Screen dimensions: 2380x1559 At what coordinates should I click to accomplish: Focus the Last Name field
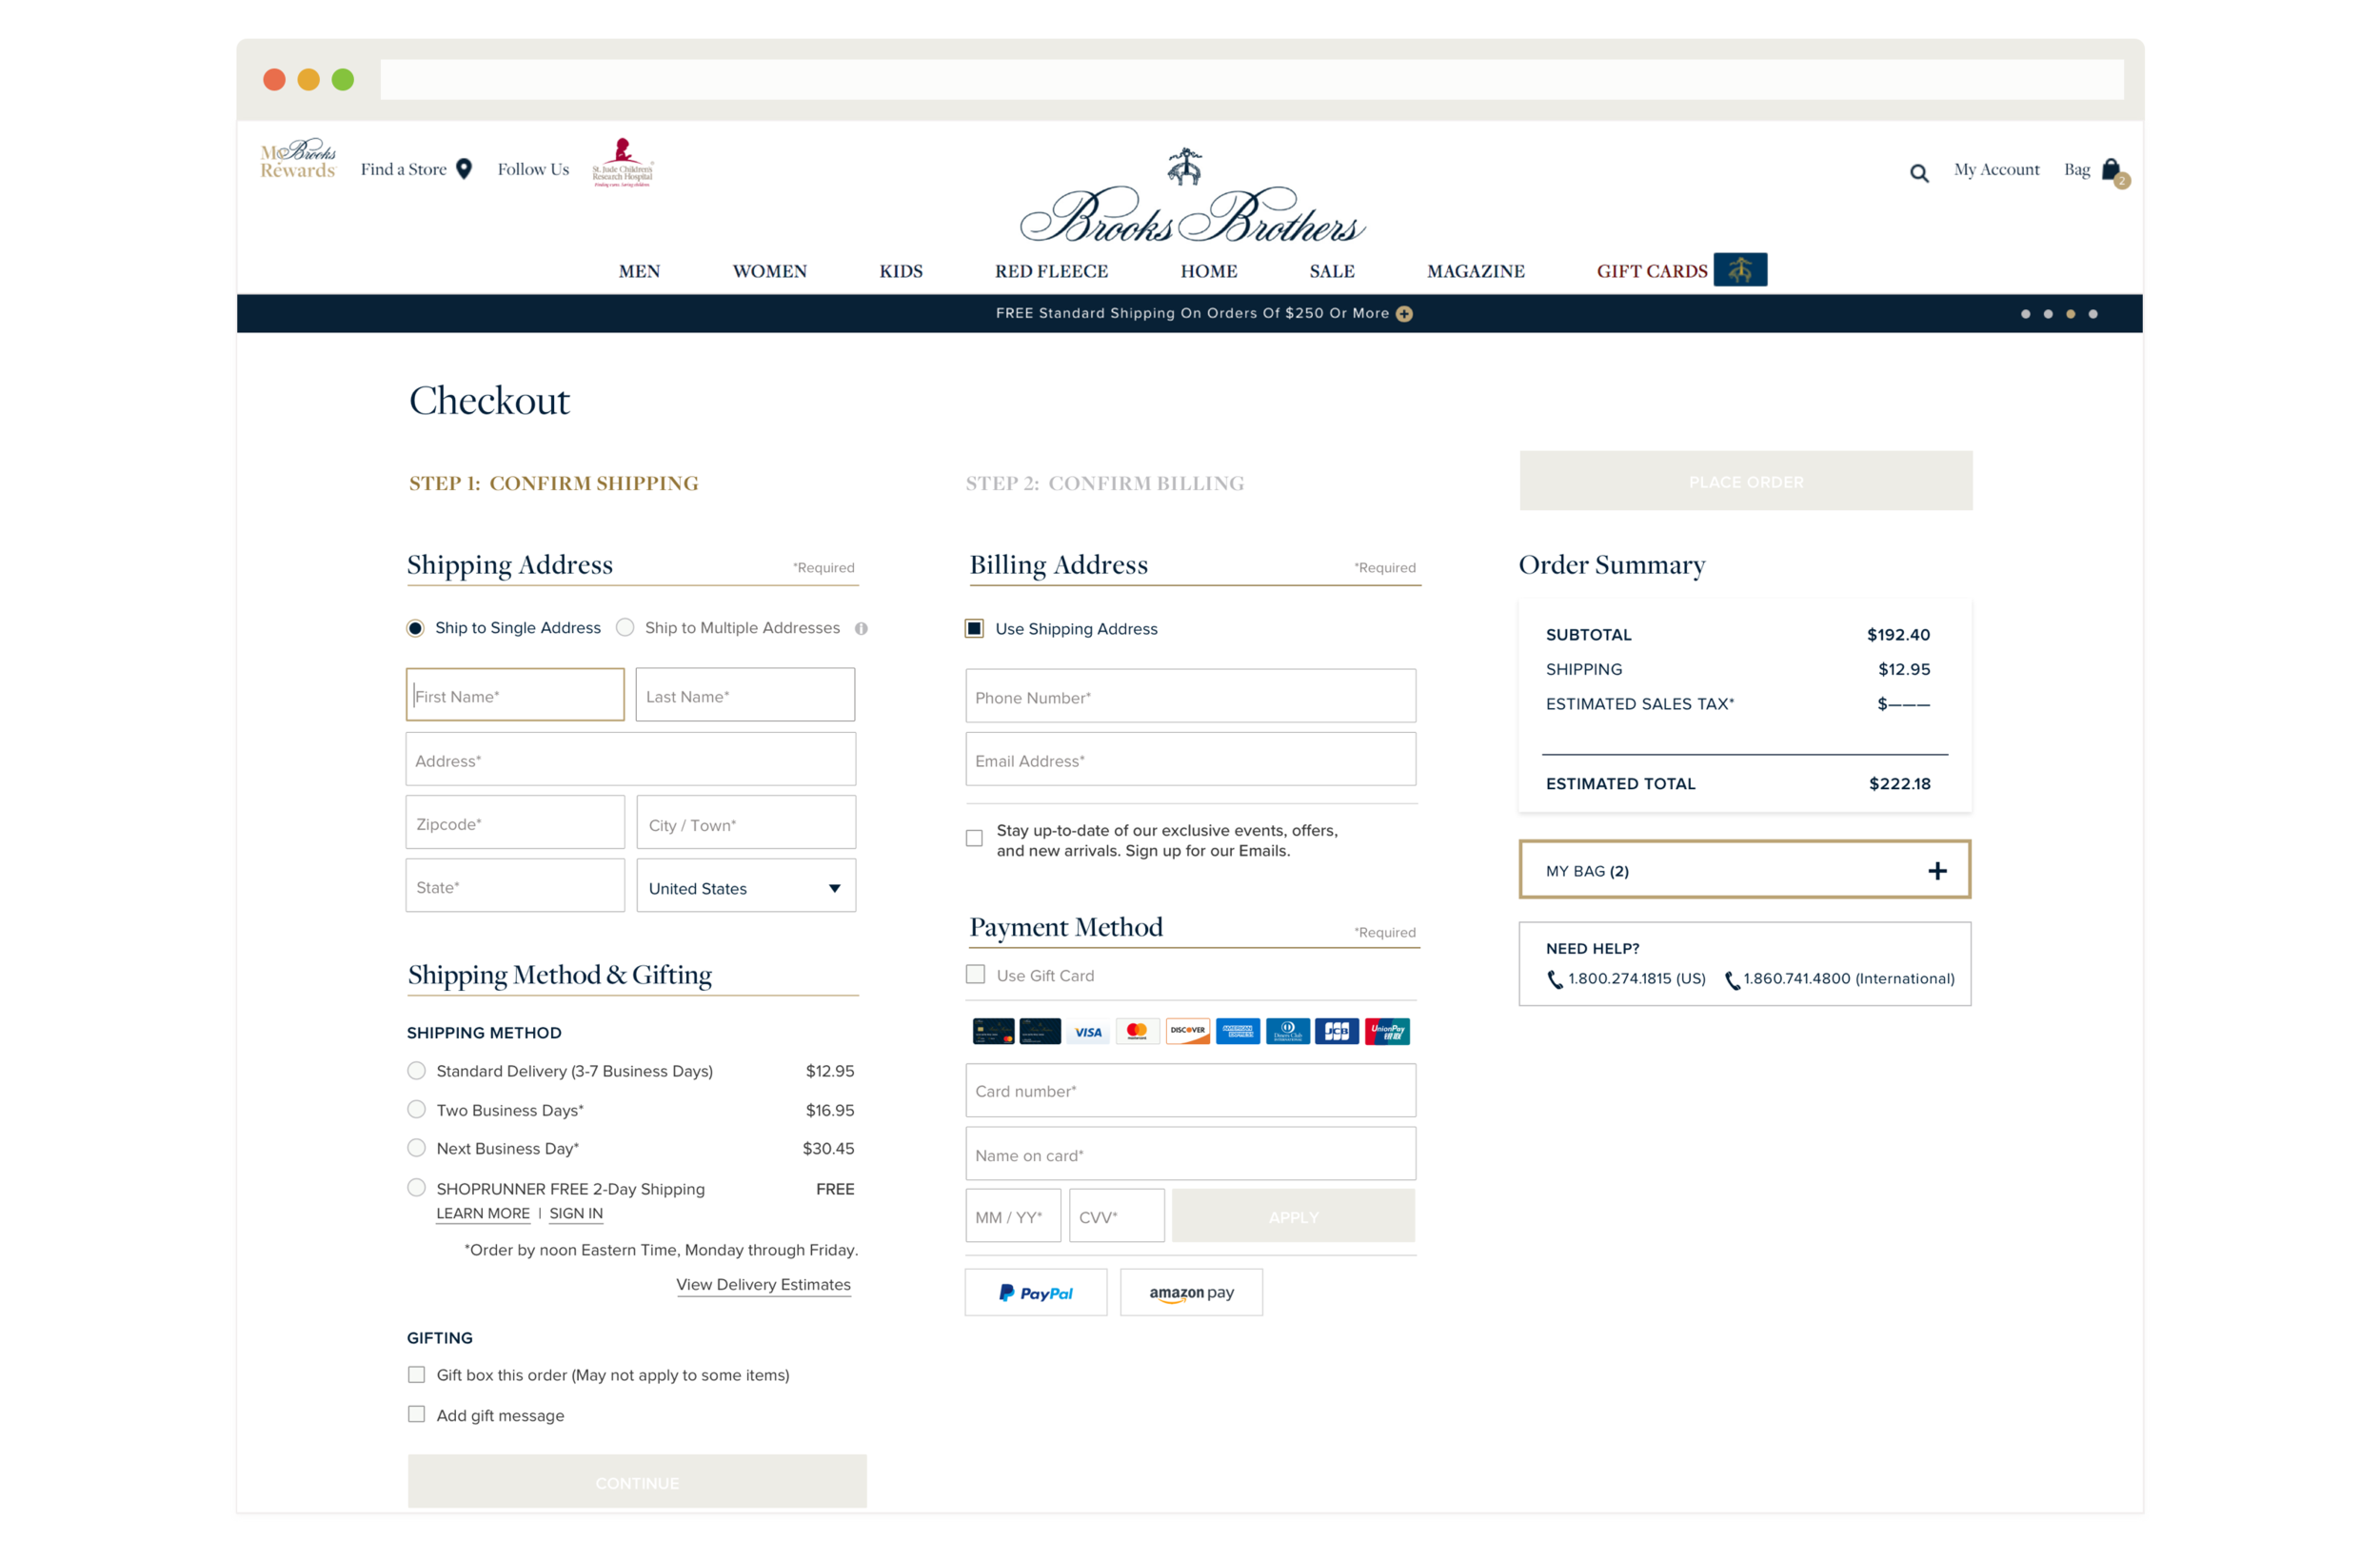(x=745, y=696)
